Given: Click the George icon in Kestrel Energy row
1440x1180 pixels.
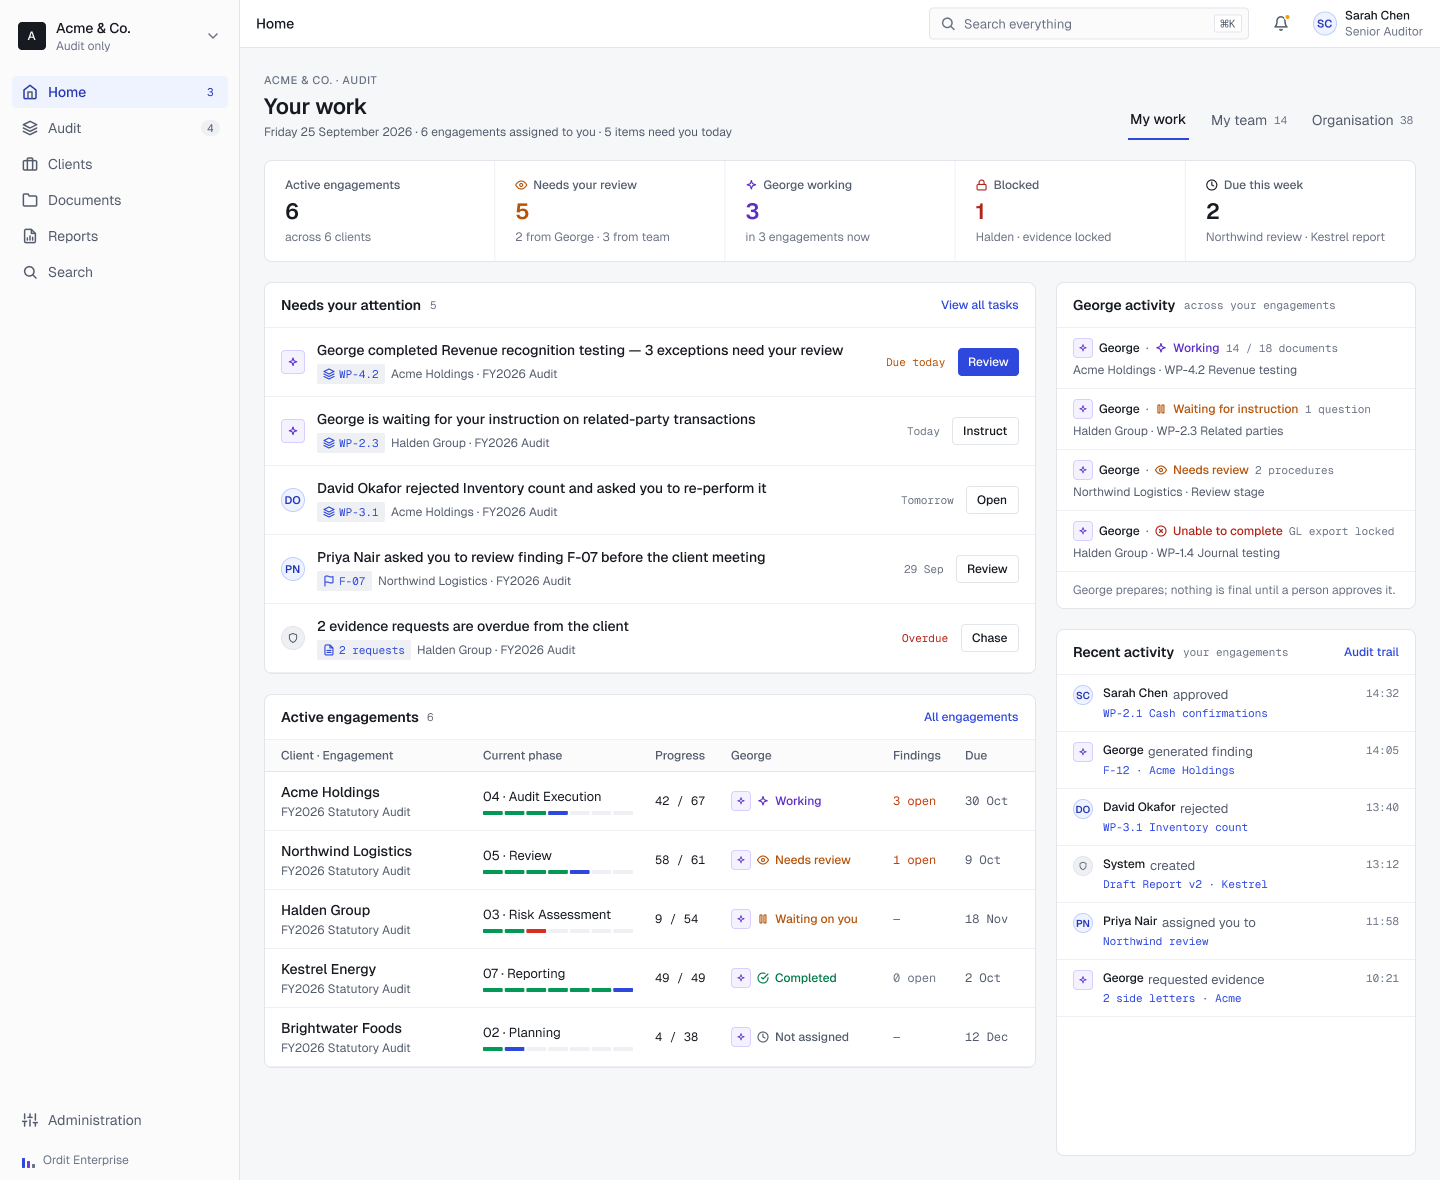Looking at the screenshot, I should pyautogui.click(x=741, y=978).
